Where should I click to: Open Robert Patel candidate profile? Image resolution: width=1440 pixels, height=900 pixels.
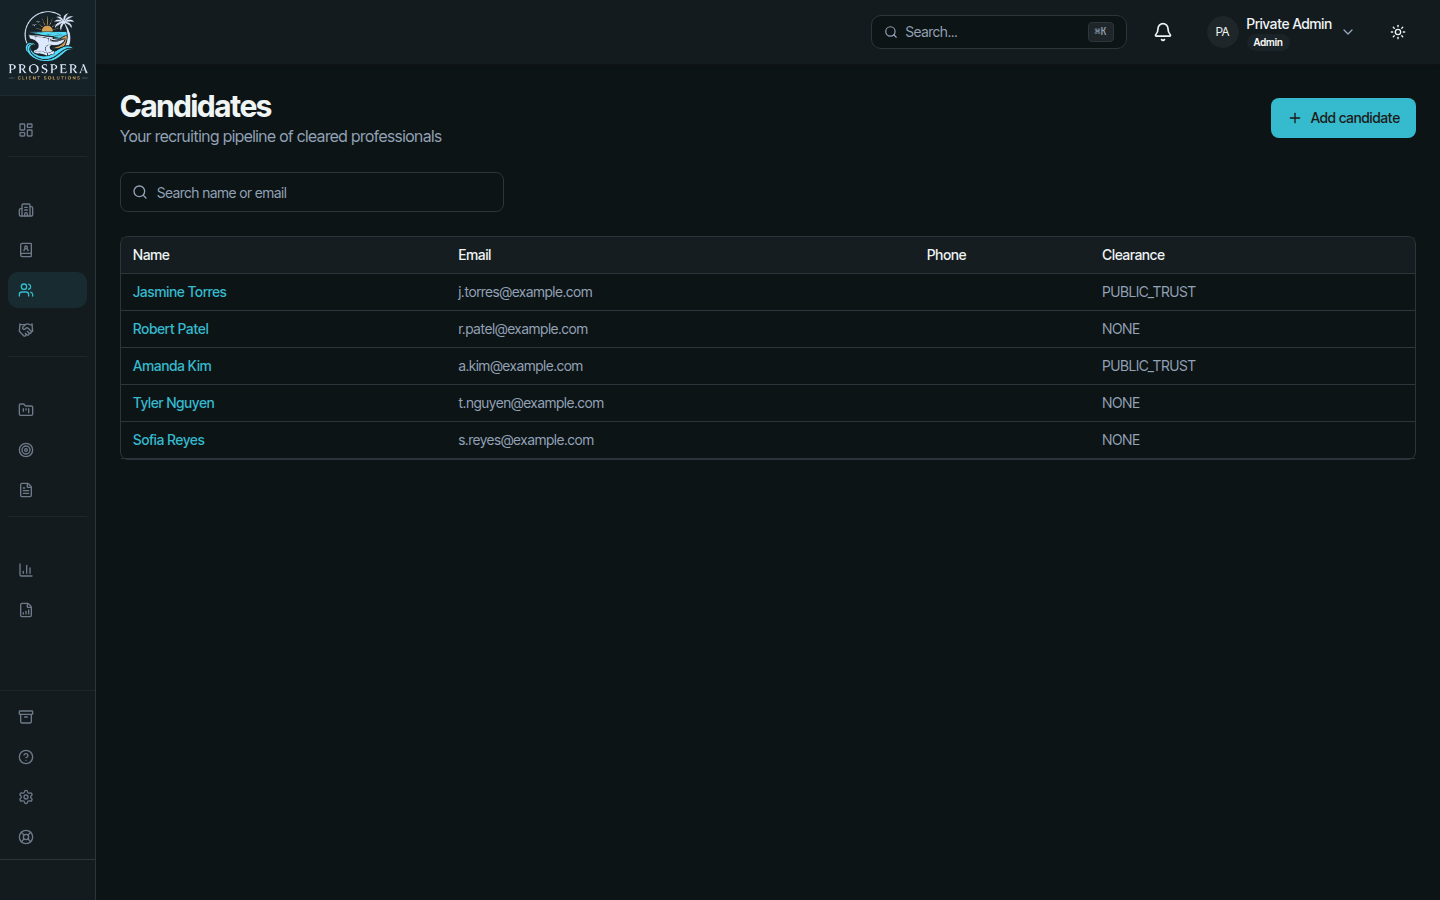[171, 329]
